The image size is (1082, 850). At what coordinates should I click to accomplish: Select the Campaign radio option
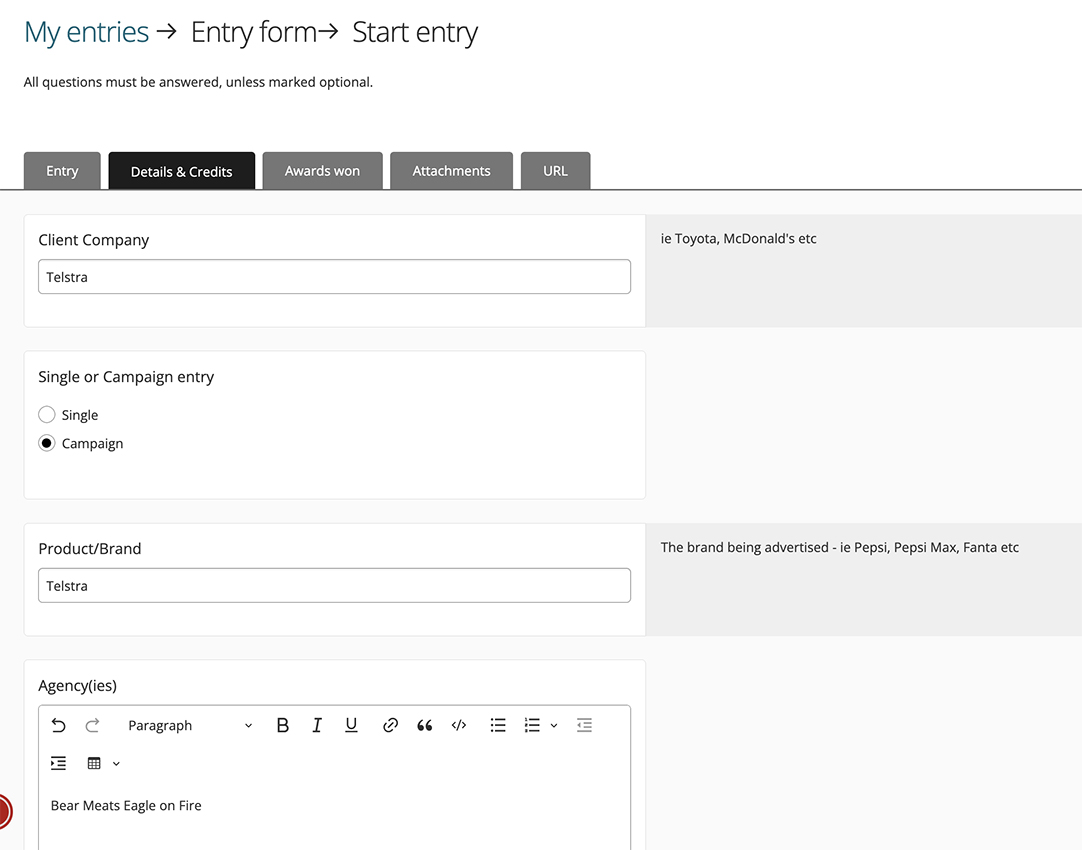pyautogui.click(x=47, y=444)
